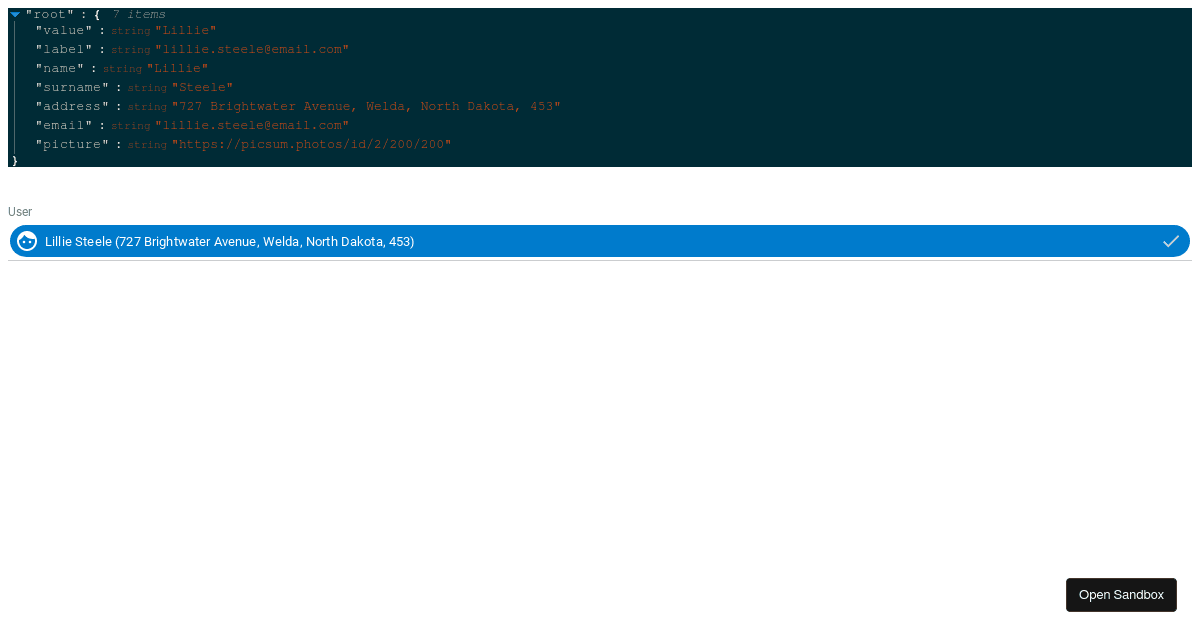The height and width of the screenshot is (630, 1200).
Task: Click the "root" key label
Action: coord(50,14)
